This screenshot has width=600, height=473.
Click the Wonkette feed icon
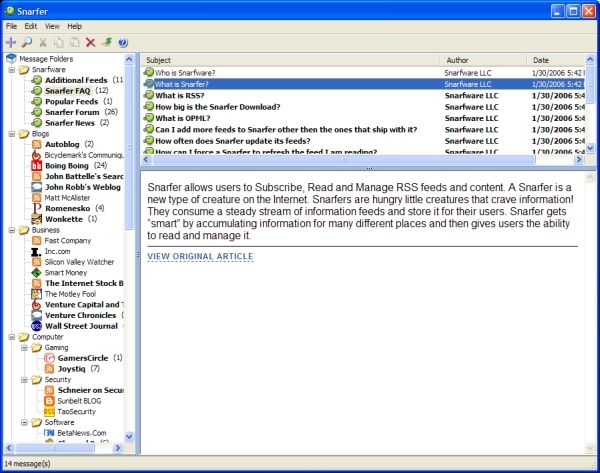(x=37, y=219)
